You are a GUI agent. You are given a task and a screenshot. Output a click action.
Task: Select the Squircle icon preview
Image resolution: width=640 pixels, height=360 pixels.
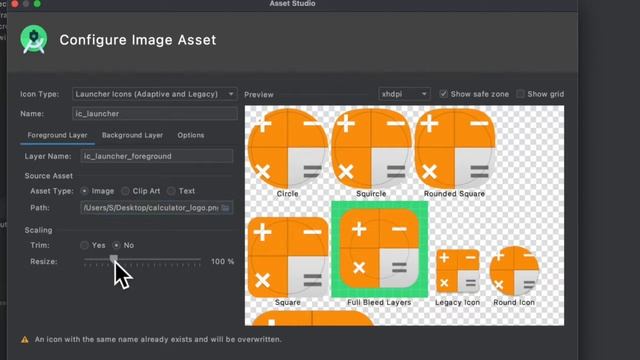point(371,149)
